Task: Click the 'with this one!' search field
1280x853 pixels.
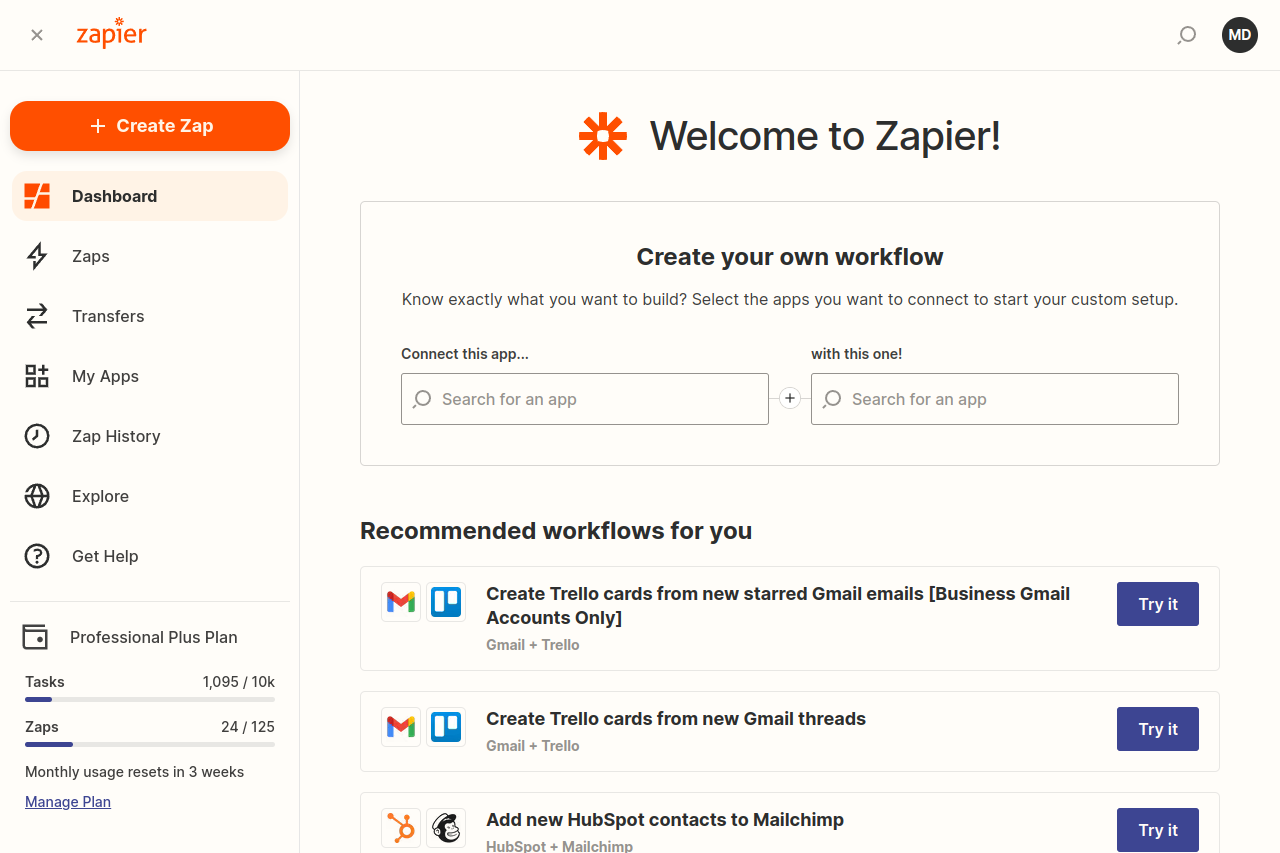Action: pyautogui.click(x=995, y=399)
